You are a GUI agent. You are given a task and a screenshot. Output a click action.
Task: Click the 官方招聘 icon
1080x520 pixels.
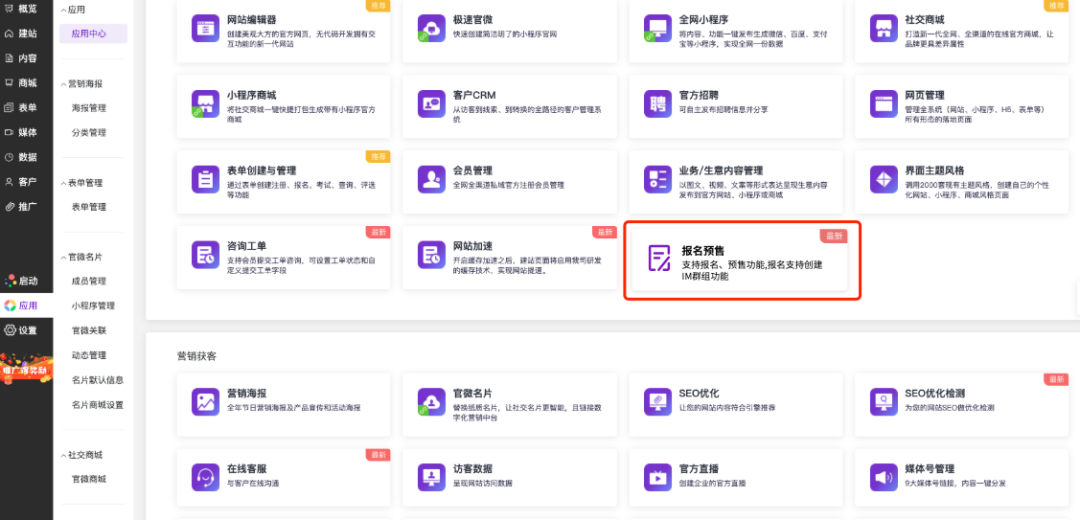[658, 103]
